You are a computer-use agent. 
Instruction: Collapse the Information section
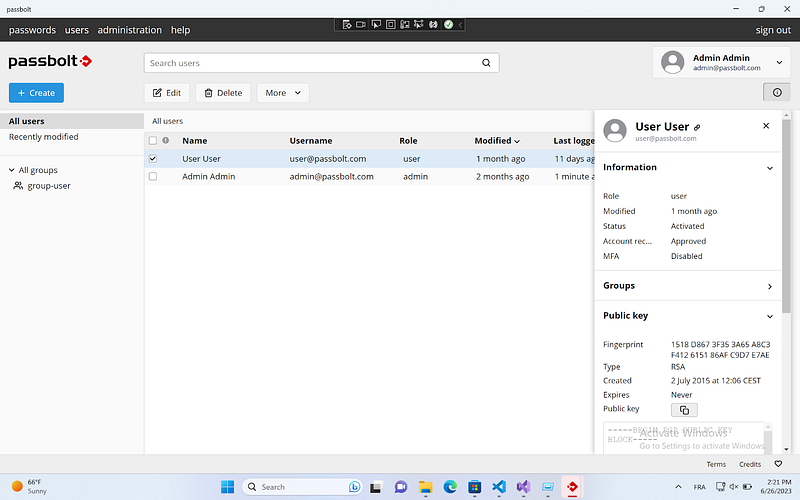[769, 168]
